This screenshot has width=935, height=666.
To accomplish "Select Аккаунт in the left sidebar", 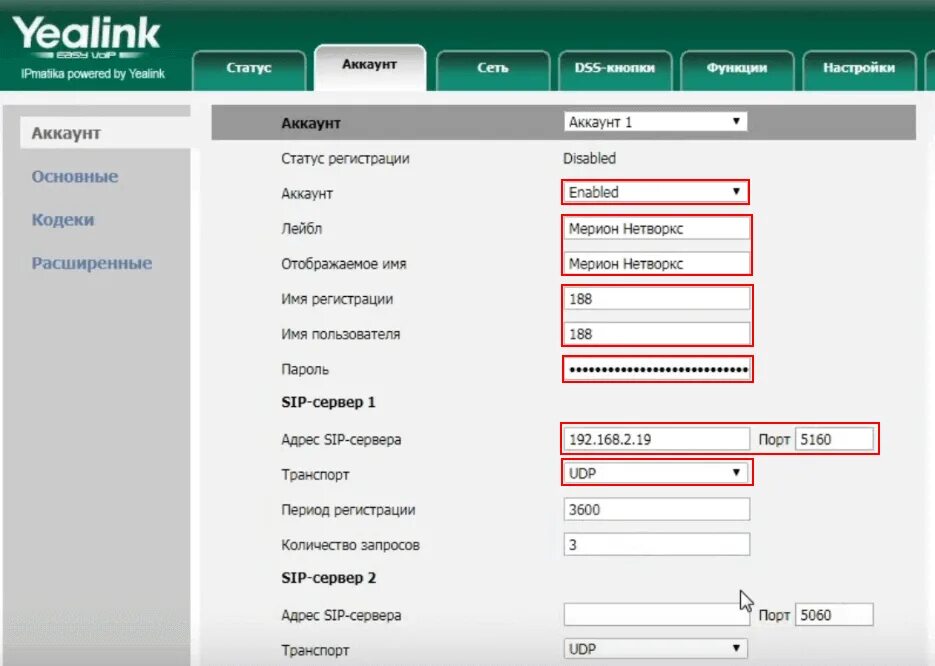I will (x=105, y=133).
